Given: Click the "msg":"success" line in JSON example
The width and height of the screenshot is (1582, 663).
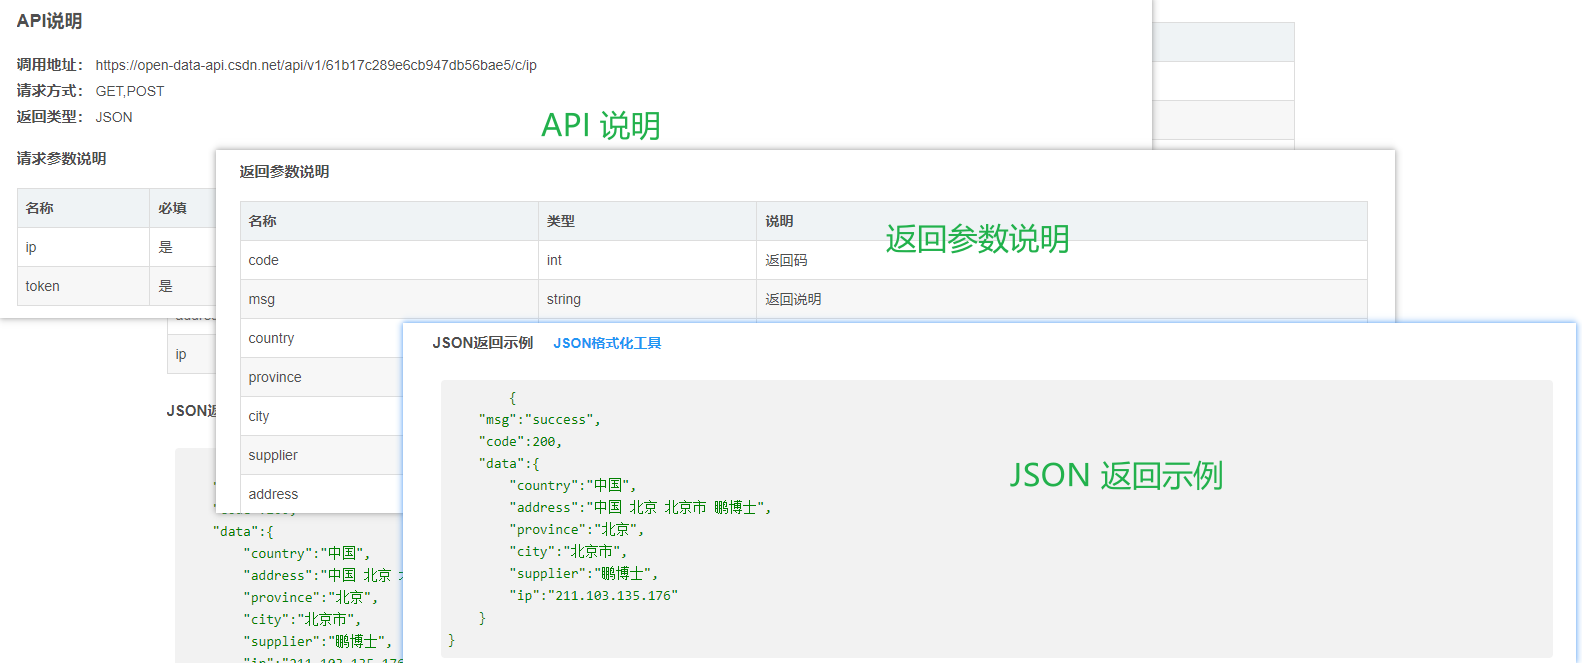Looking at the screenshot, I should point(539,420).
